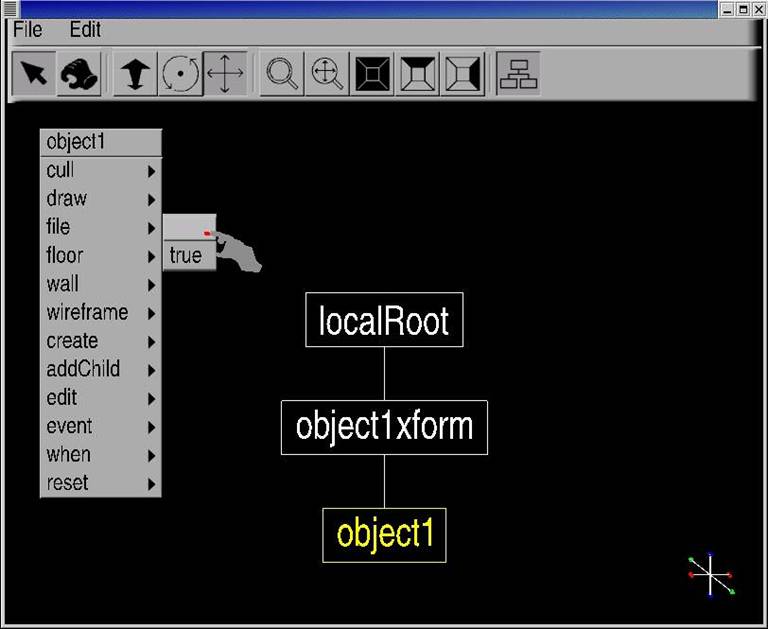768x629 pixels.
Task: Expand the wireframe submenu arrow
Action: click(x=152, y=314)
